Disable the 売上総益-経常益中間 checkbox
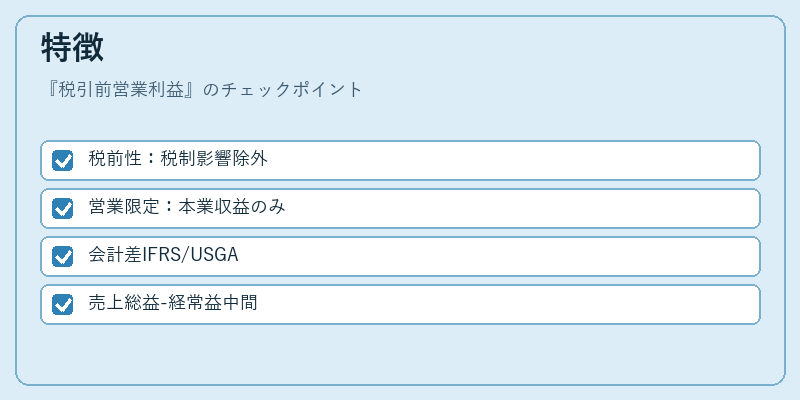This screenshot has width=800, height=400. click(x=62, y=305)
